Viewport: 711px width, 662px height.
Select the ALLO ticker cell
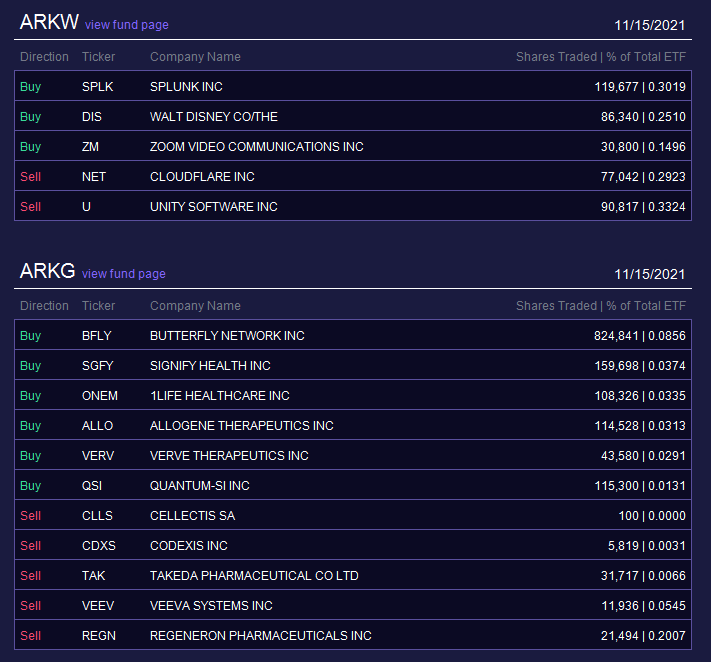(97, 425)
